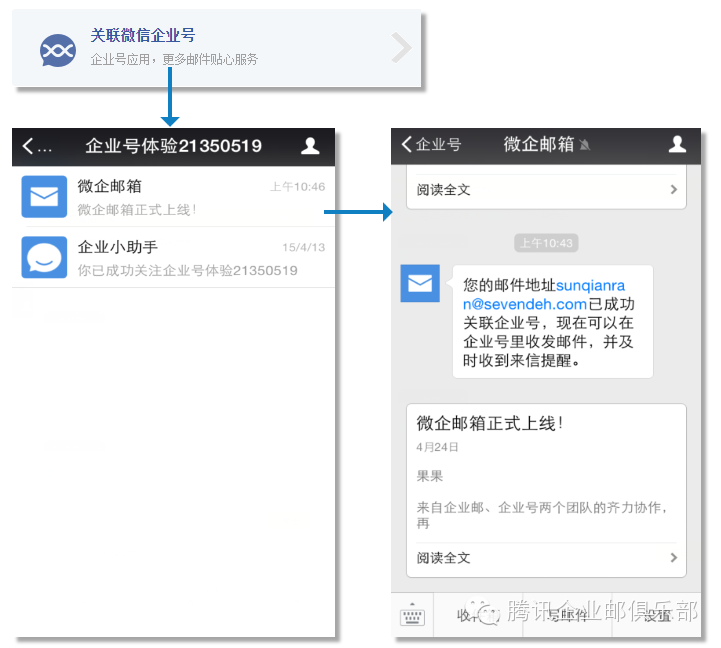Select the 企业小助手 conversation title
Screen dimensions: 721x648
click(x=117, y=247)
